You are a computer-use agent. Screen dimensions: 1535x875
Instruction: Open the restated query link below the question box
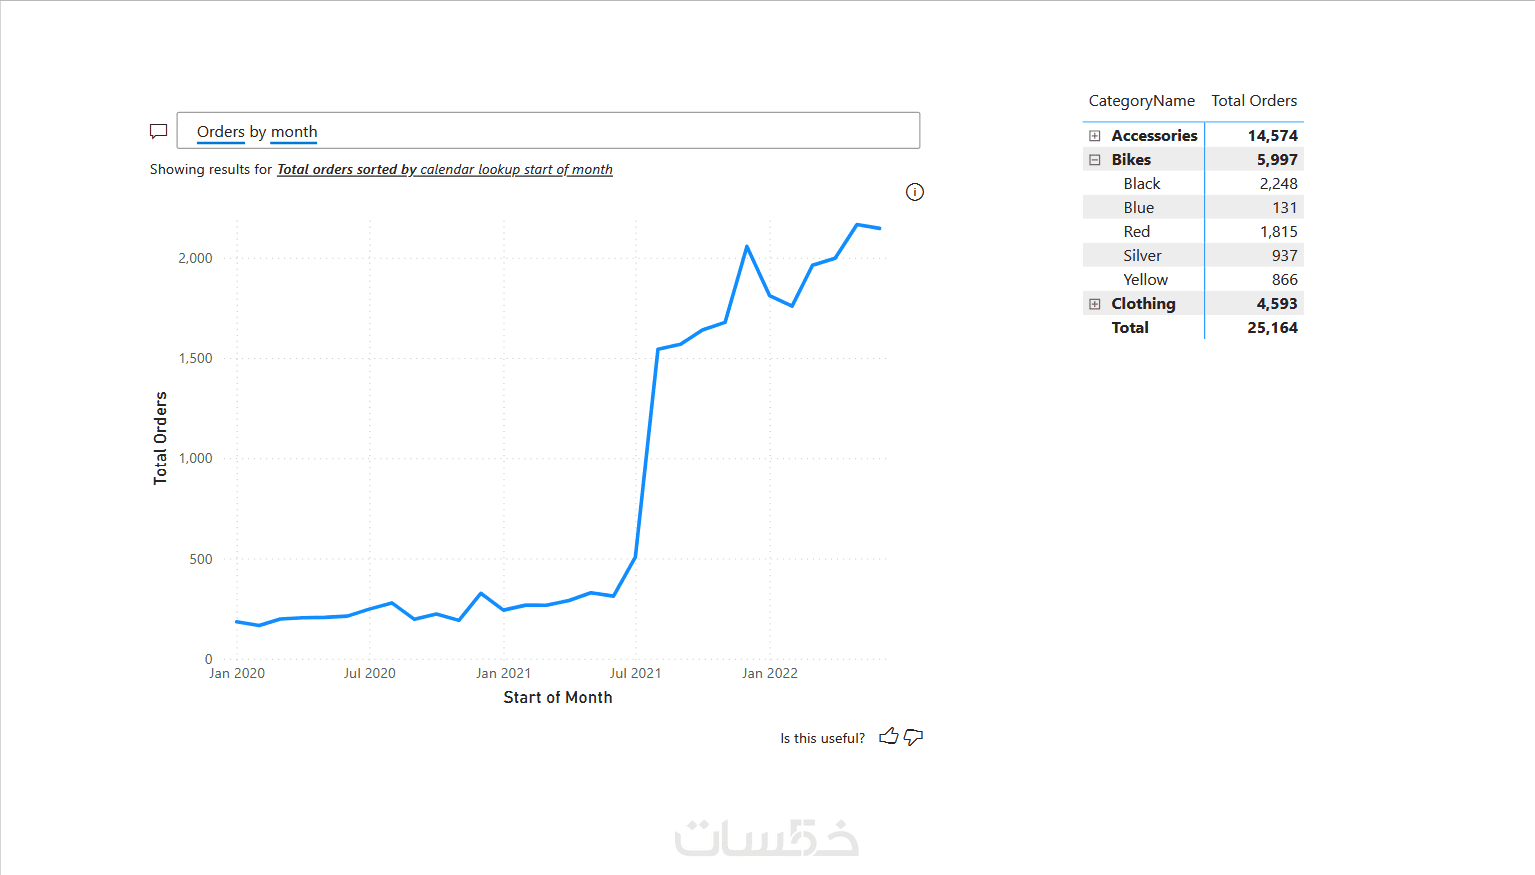click(444, 170)
